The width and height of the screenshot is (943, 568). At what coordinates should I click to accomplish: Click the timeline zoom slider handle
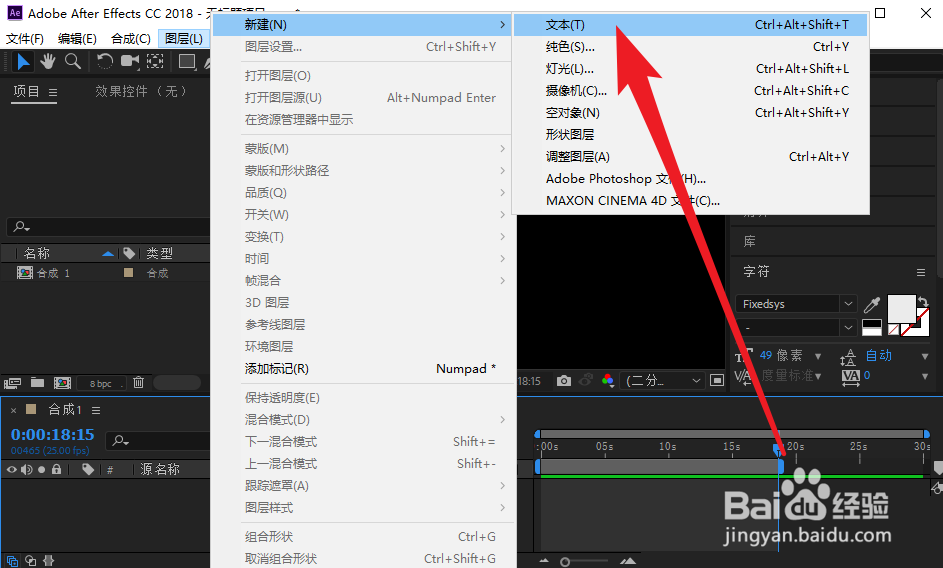coord(565,562)
